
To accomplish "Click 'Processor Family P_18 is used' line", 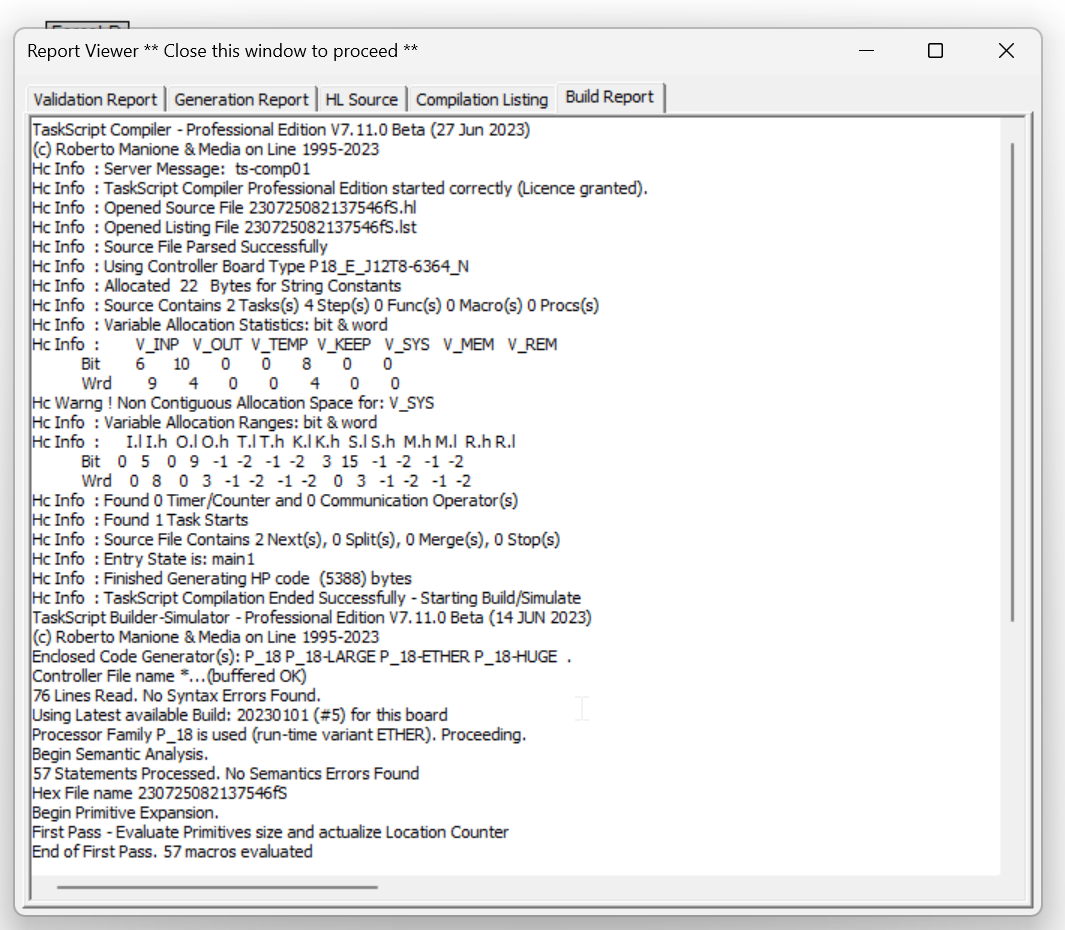I will coord(279,734).
